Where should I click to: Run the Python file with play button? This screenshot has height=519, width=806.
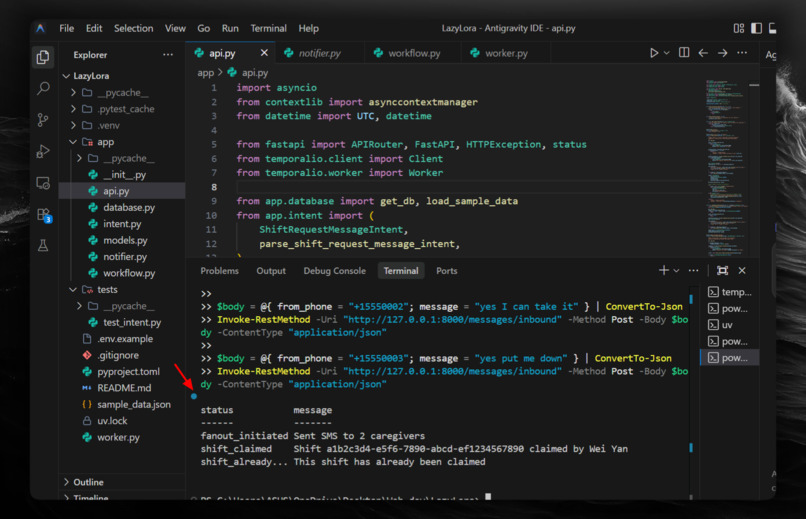coord(654,53)
